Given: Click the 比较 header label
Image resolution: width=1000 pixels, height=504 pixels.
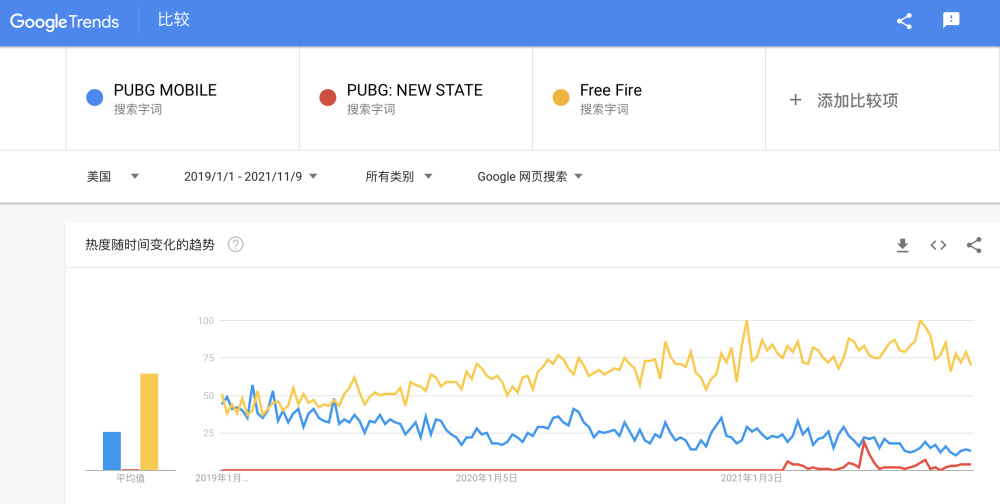Looking at the screenshot, I should [x=173, y=21].
